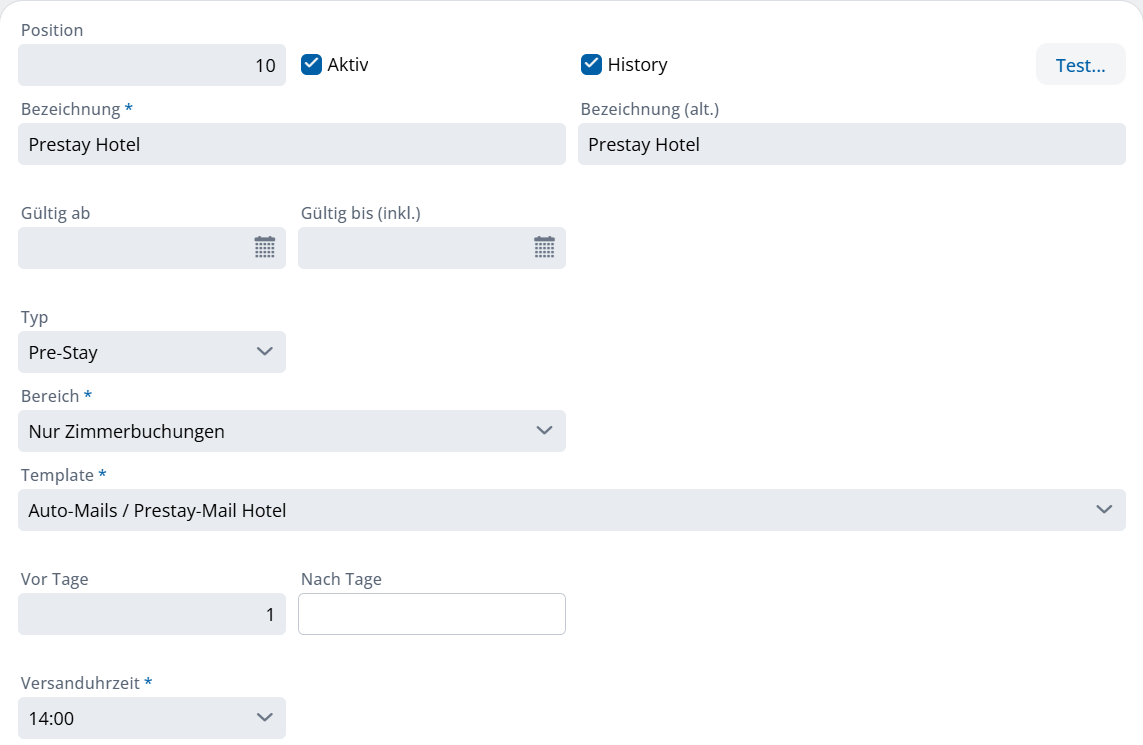Viewport: 1143px width, 745px height.
Task: Focus the Bezeichnung required text field
Action: pos(291,144)
